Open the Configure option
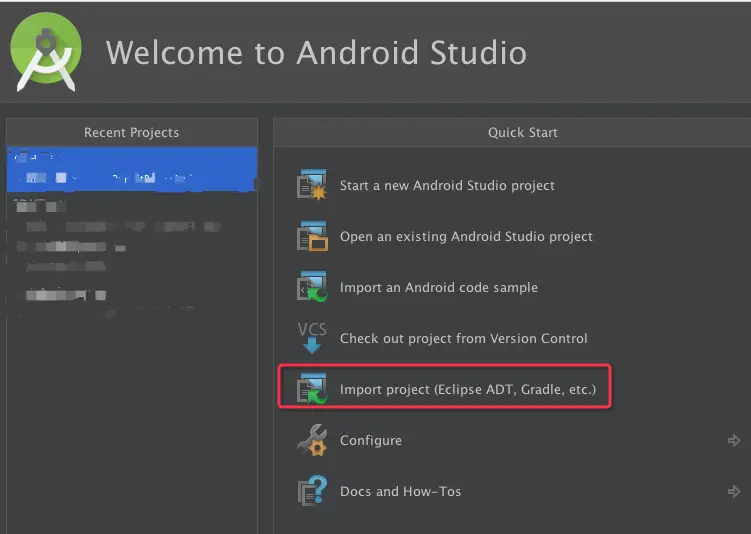 [x=371, y=441]
